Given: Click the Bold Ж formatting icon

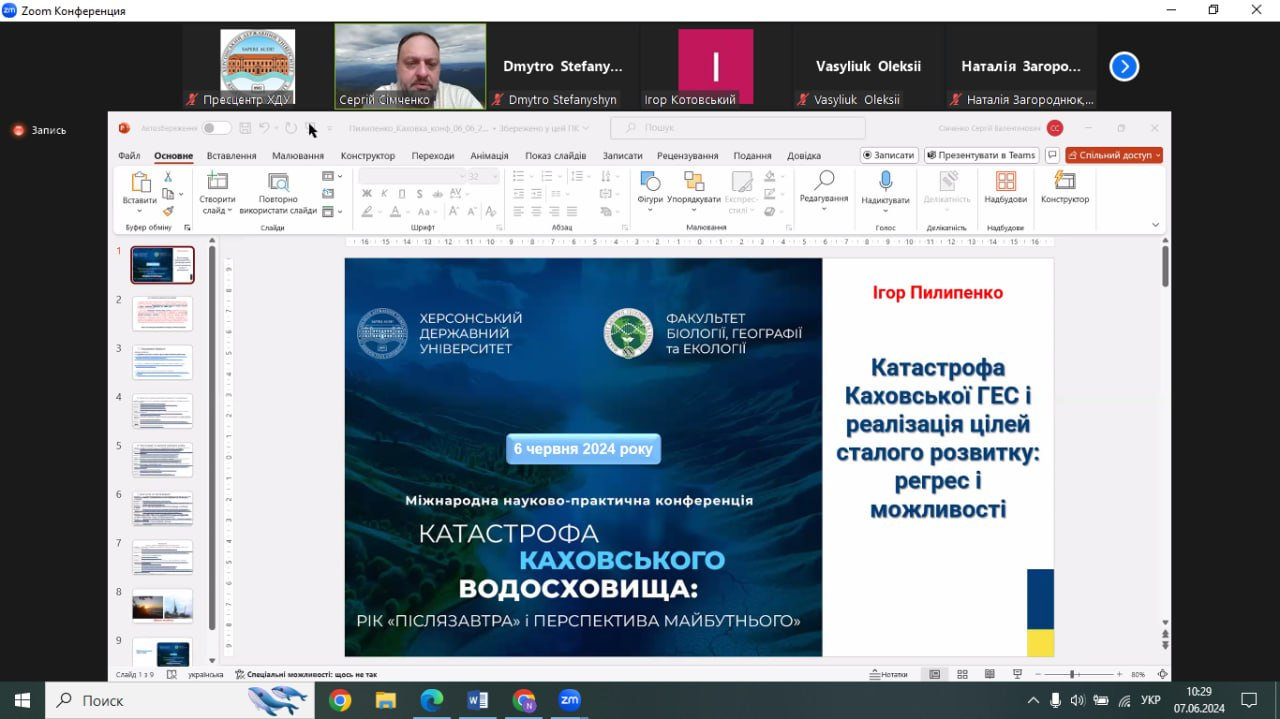Looking at the screenshot, I should [x=366, y=194].
